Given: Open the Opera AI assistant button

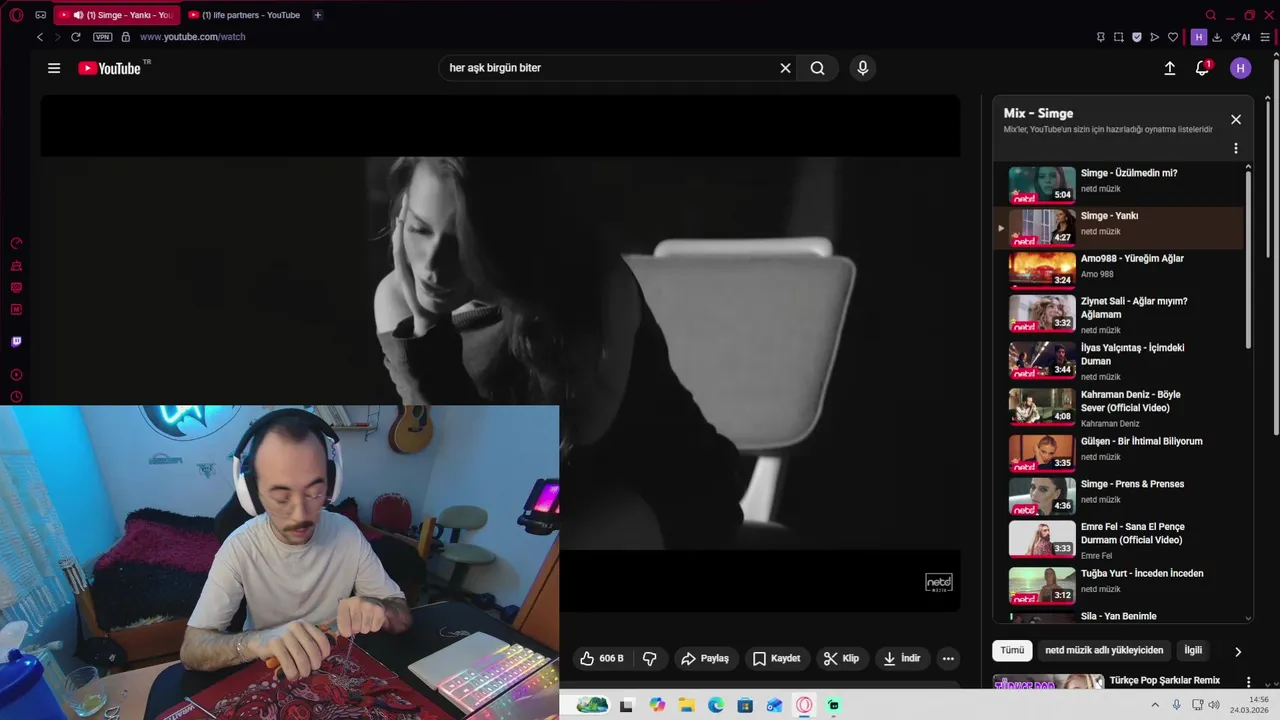Looking at the screenshot, I should click(1241, 37).
